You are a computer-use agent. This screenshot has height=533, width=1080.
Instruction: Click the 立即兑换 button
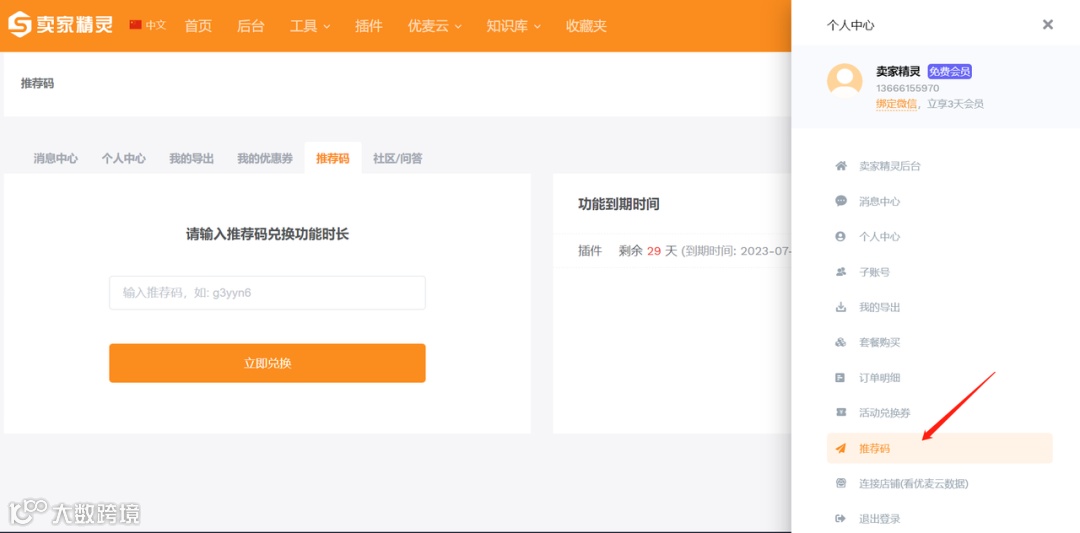click(267, 363)
